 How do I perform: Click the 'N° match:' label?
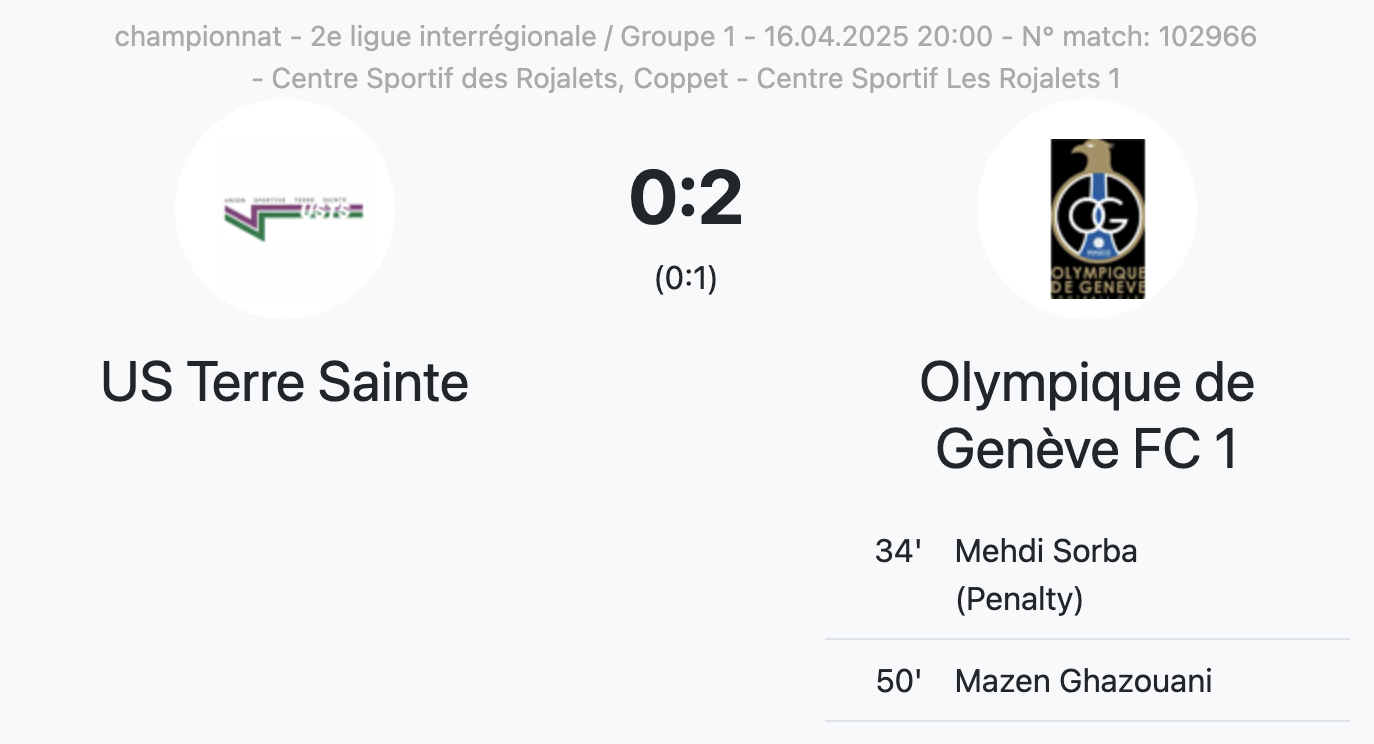point(1085,37)
